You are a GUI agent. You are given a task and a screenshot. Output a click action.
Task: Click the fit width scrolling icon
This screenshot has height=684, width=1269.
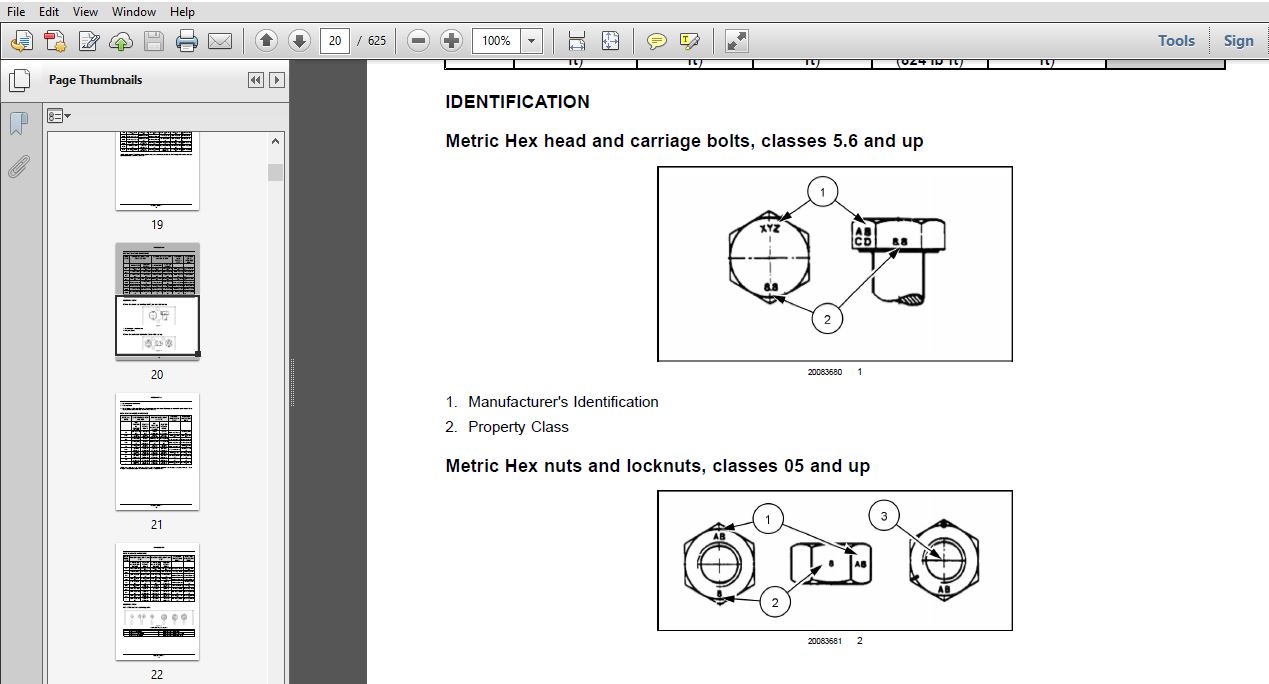(x=577, y=41)
